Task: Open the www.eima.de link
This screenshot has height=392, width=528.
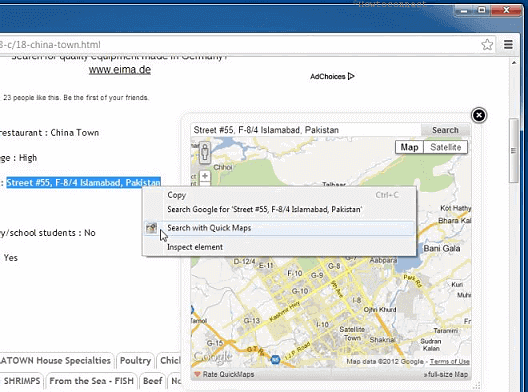Action: click(120, 70)
